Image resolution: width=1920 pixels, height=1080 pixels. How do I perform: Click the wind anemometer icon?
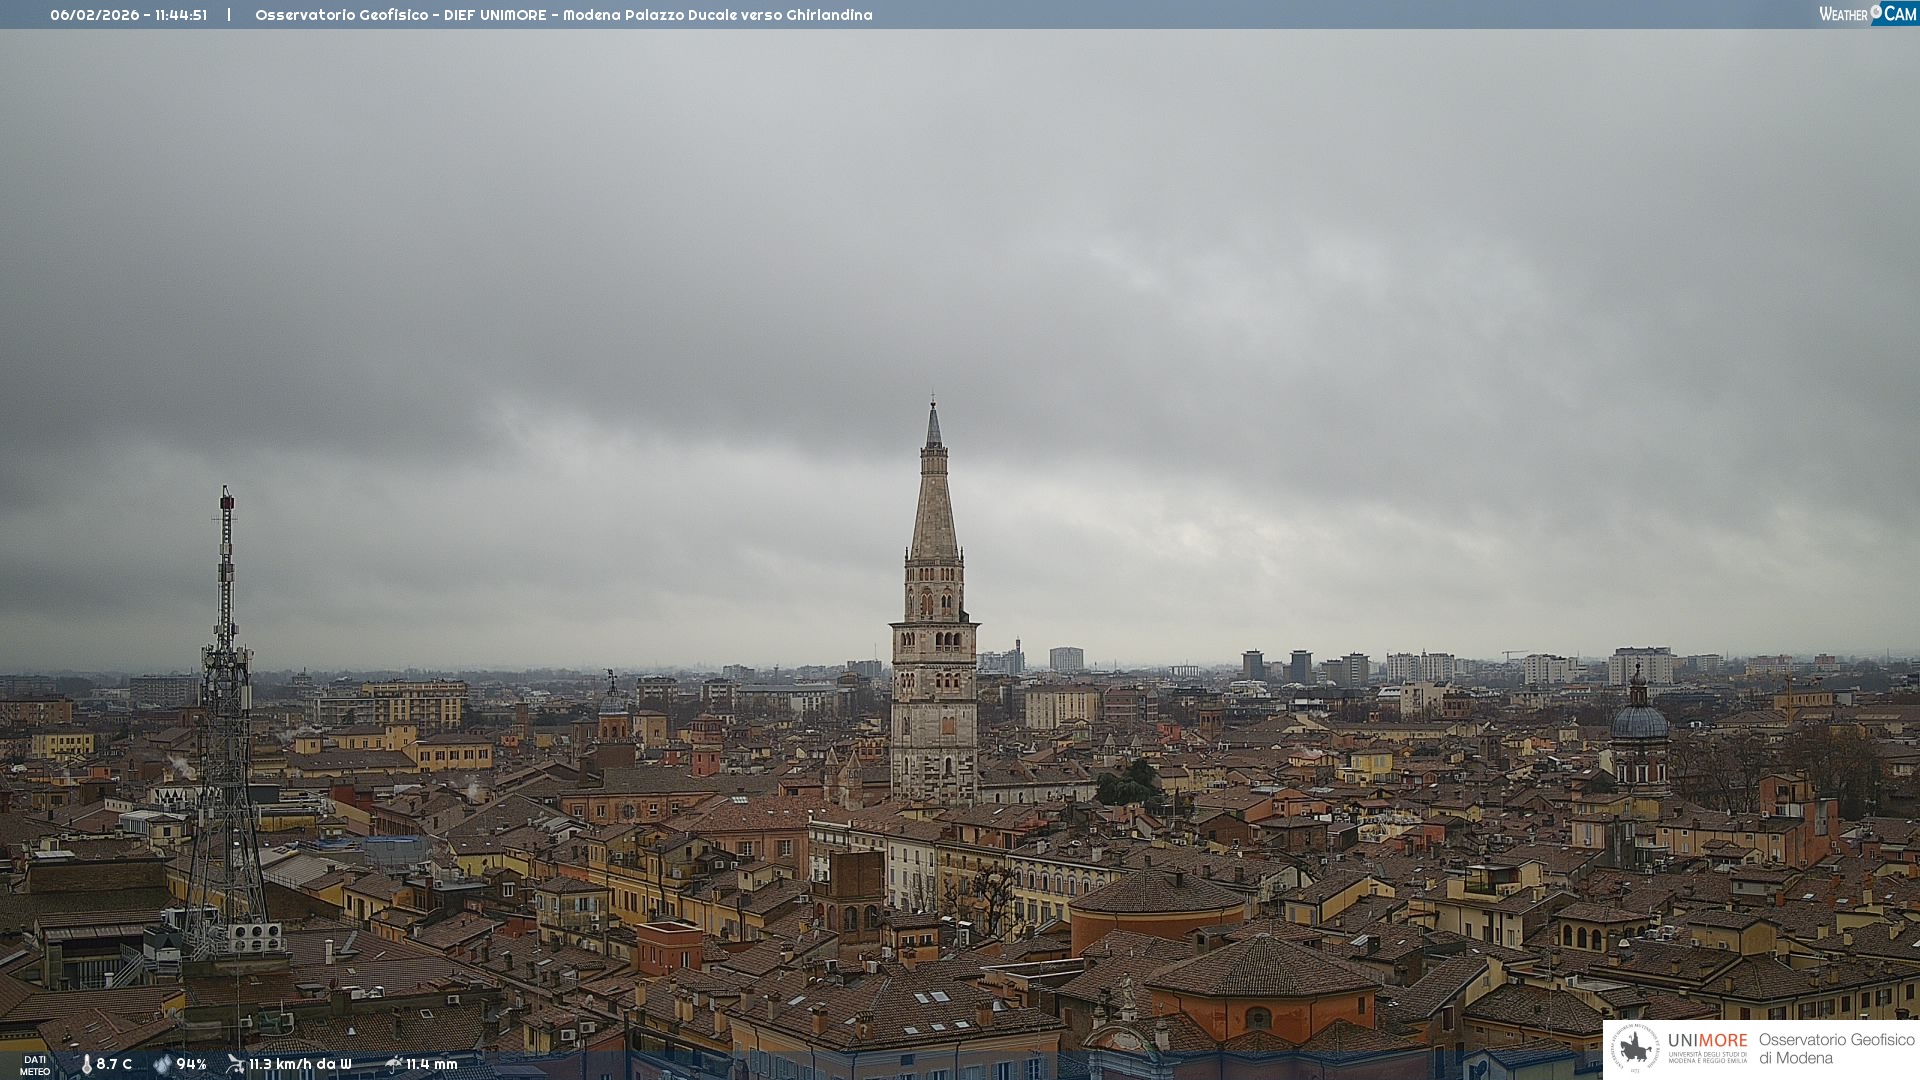point(235,1064)
